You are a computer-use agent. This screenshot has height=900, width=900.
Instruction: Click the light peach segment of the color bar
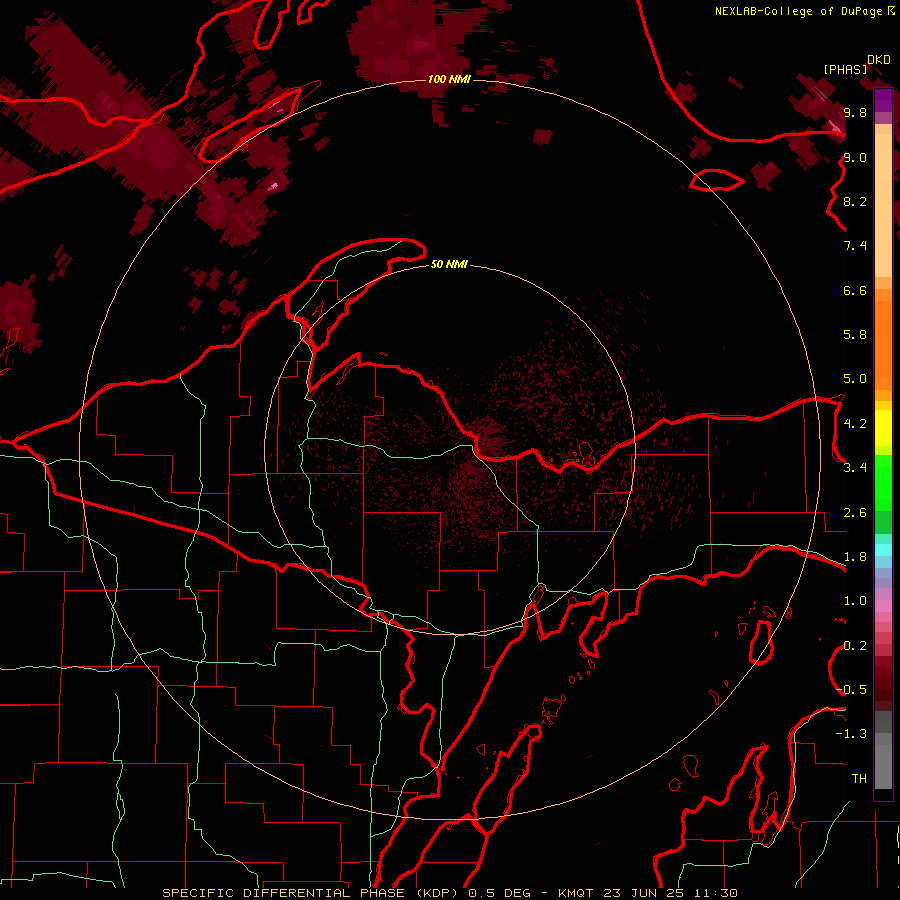tap(883, 205)
